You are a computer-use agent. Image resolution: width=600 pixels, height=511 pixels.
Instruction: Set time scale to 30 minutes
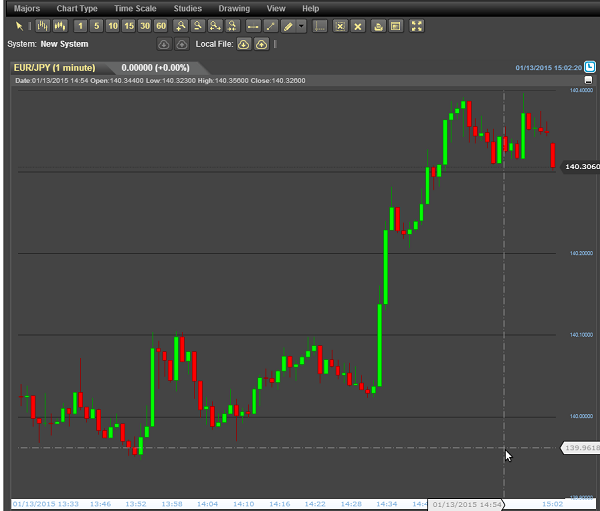pos(145,26)
